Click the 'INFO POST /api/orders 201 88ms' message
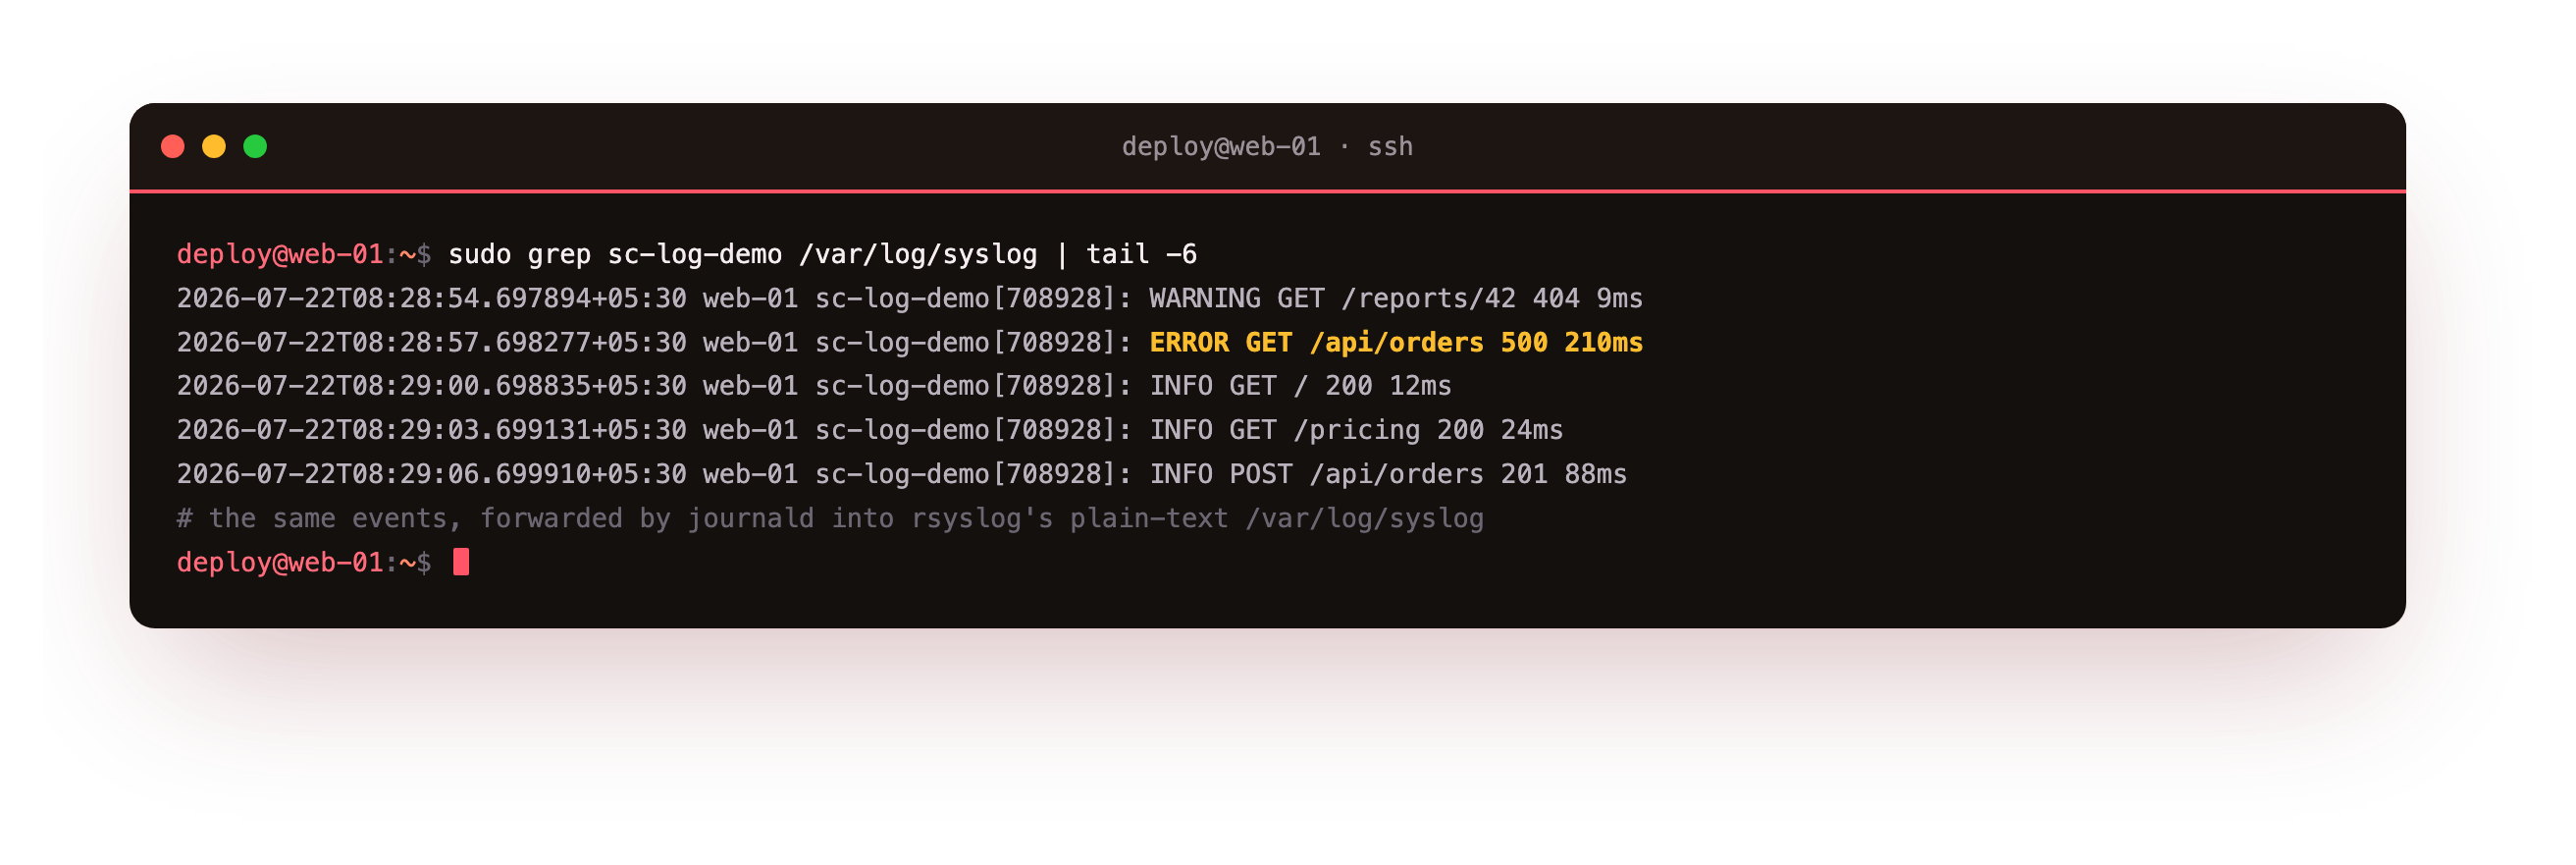 point(1388,474)
